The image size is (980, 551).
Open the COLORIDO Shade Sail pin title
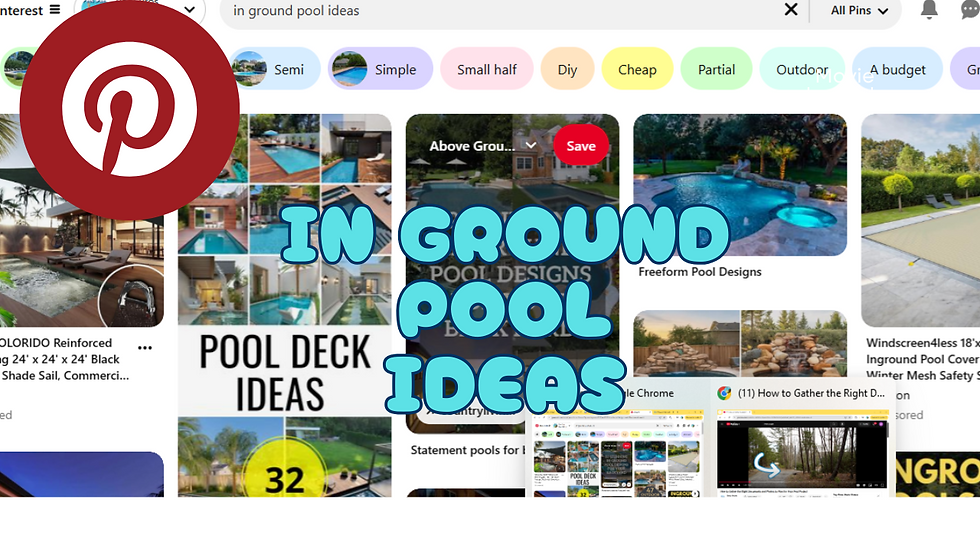(x=65, y=359)
